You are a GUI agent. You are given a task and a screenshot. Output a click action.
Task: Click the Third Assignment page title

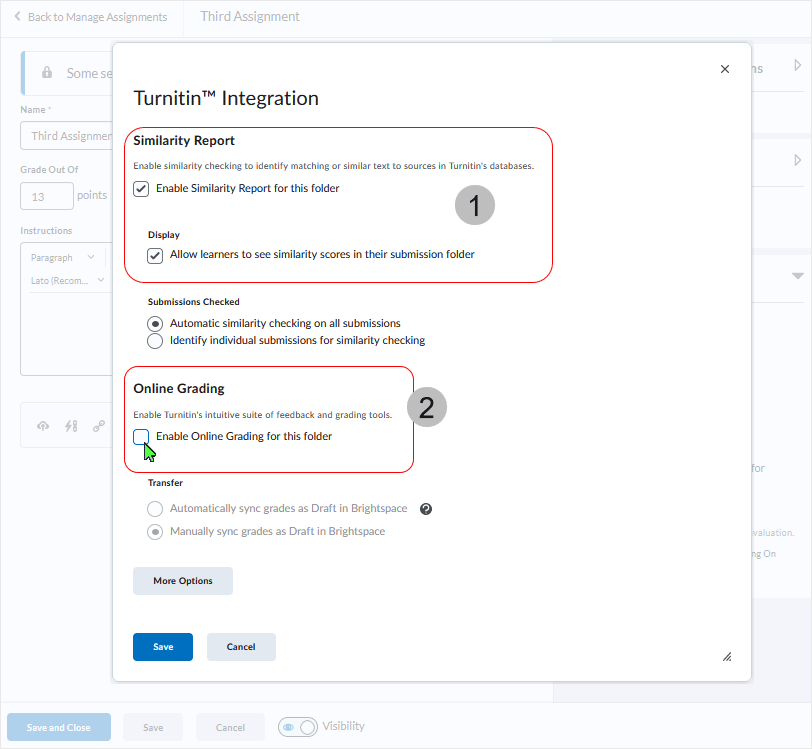pyautogui.click(x=250, y=17)
